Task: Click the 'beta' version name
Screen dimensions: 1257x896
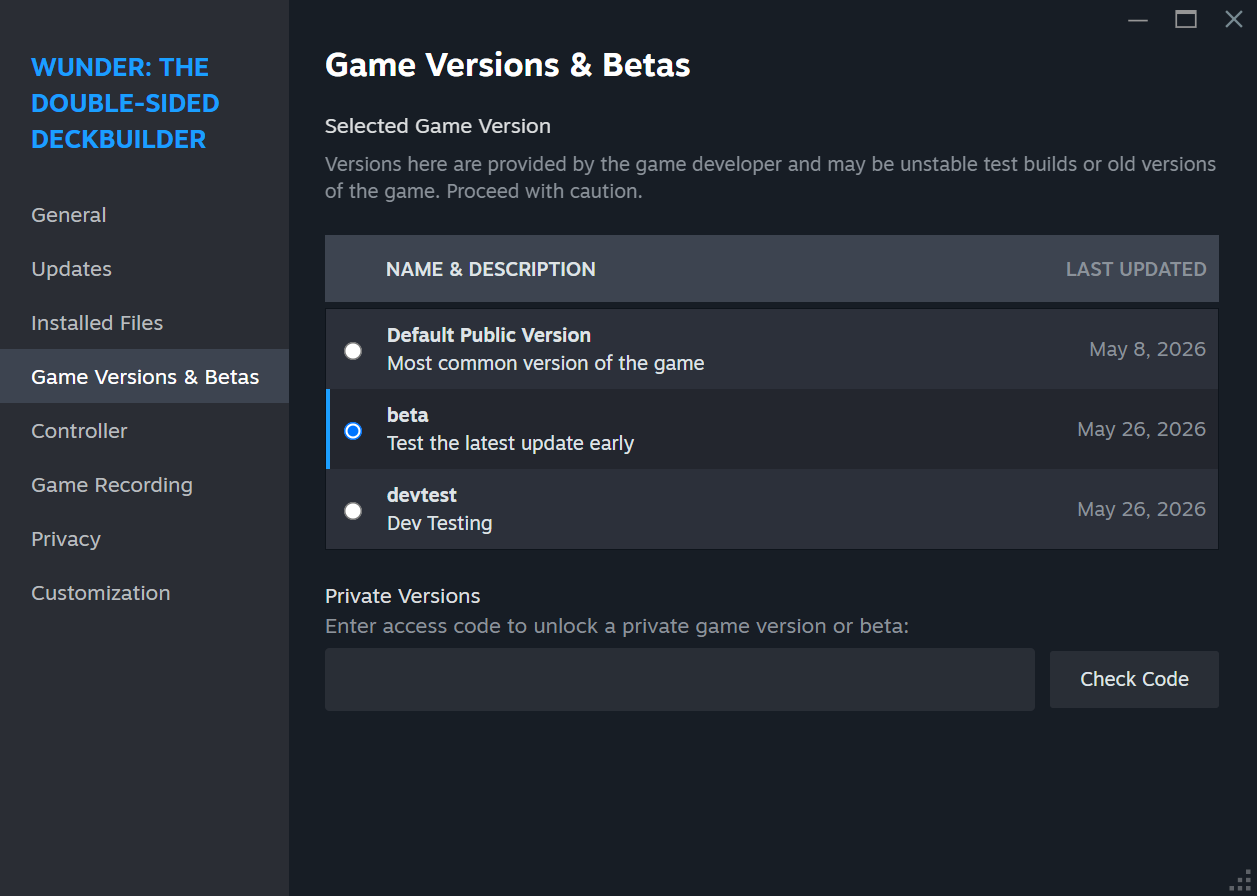Action: click(x=408, y=415)
